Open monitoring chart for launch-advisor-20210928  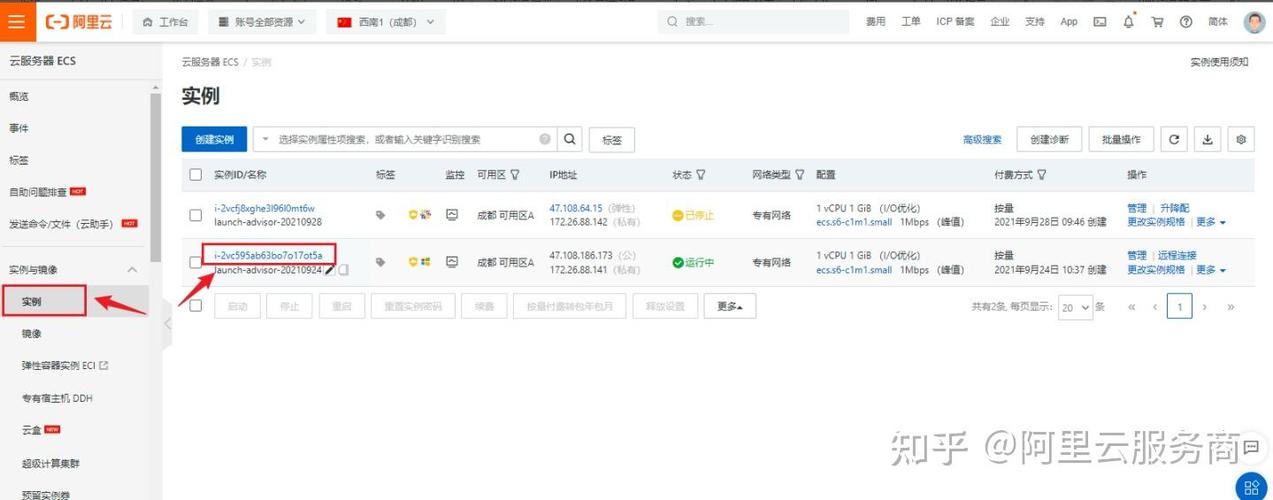[452, 215]
